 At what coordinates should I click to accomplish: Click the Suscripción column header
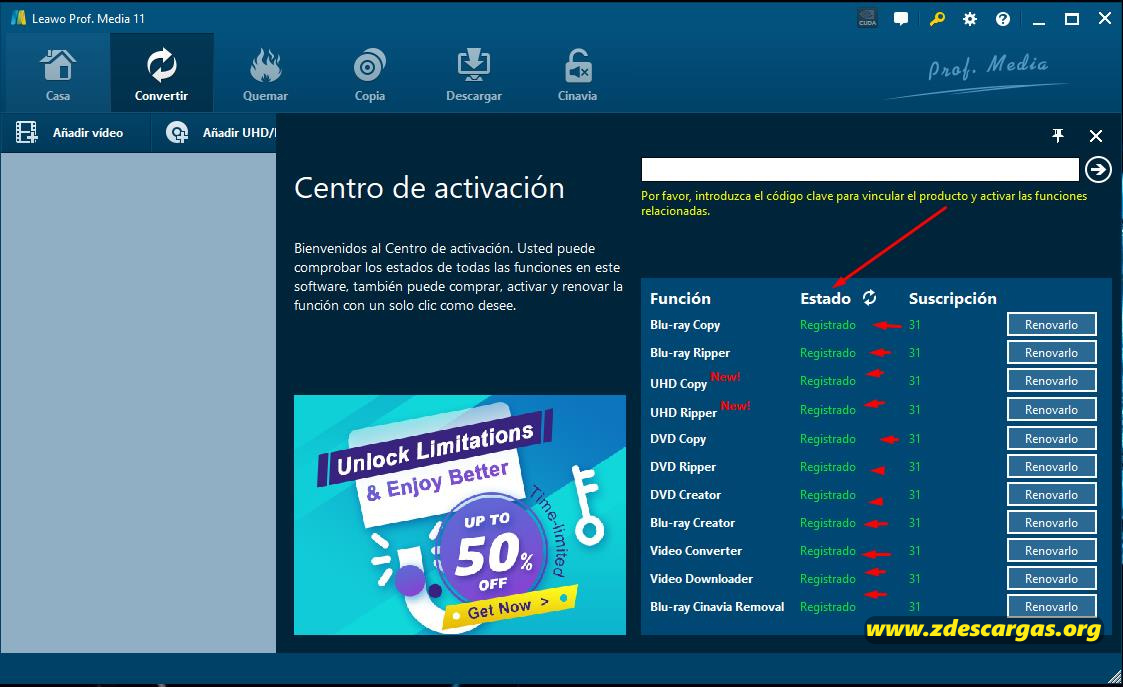pos(953,298)
